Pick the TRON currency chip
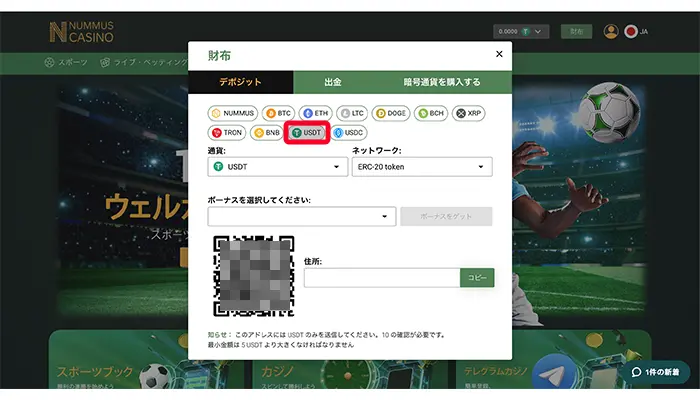This screenshot has width=700, height=400. coord(228,132)
